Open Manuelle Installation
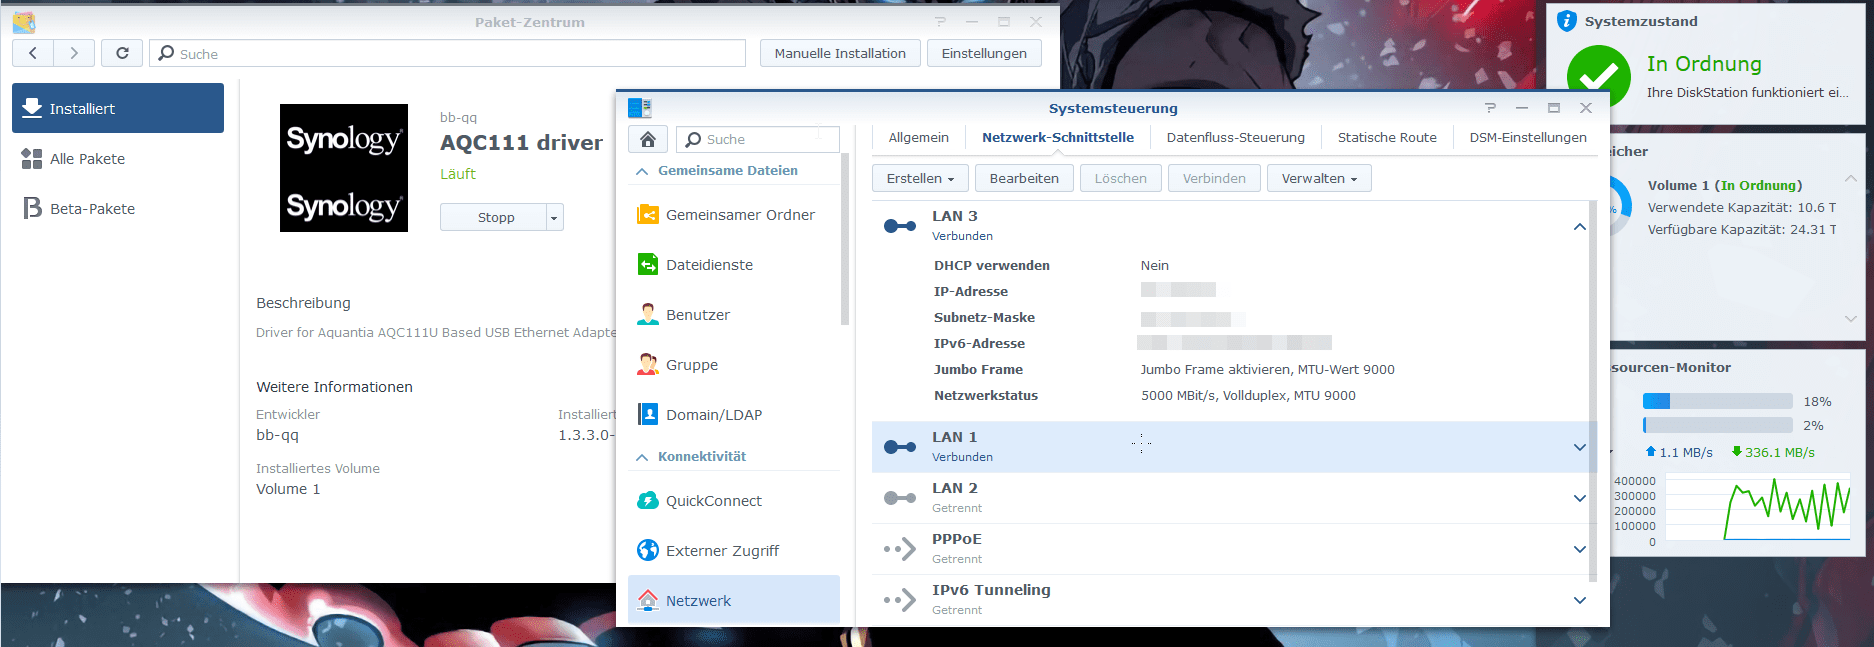The height and width of the screenshot is (647, 1874). [x=840, y=53]
